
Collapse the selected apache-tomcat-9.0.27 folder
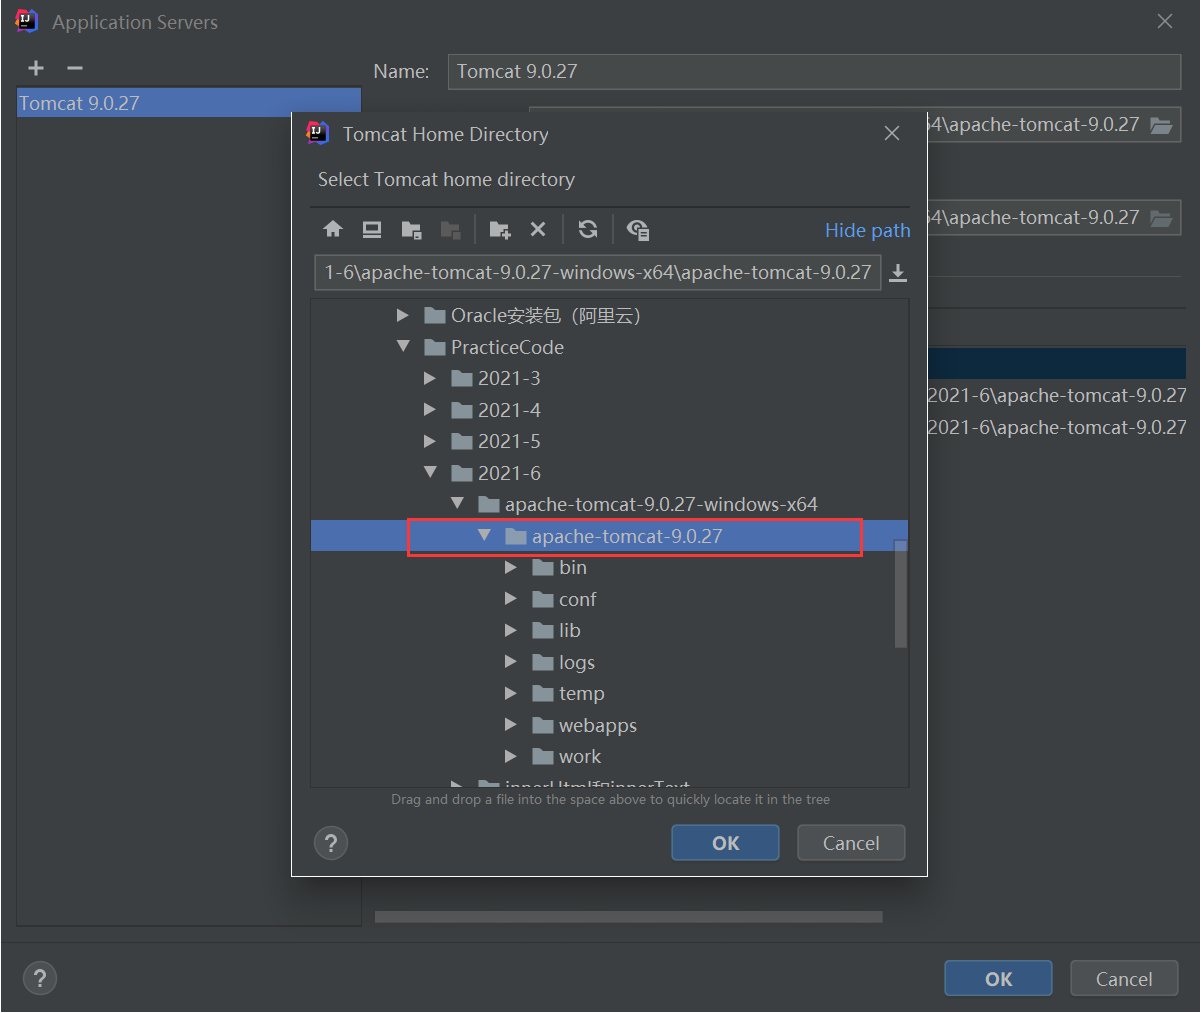coord(484,535)
